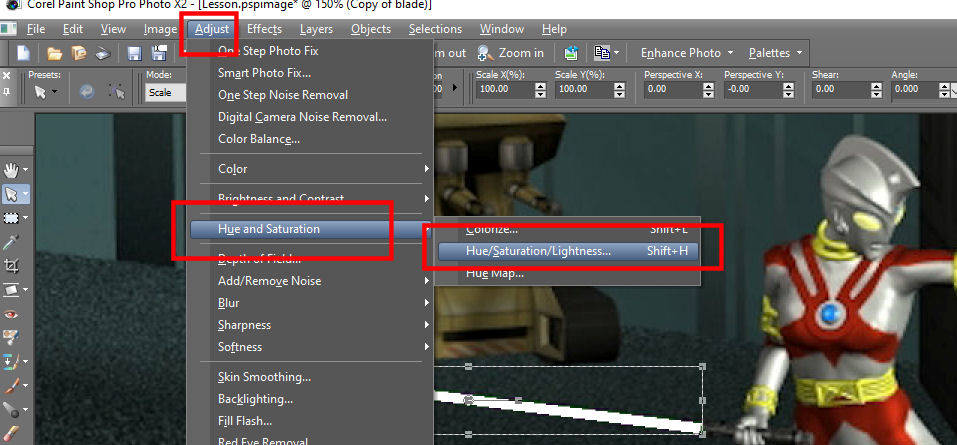Image resolution: width=957 pixels, height=445 pixels.
Task: Open the Edit menu
Action: coord(73,29)
